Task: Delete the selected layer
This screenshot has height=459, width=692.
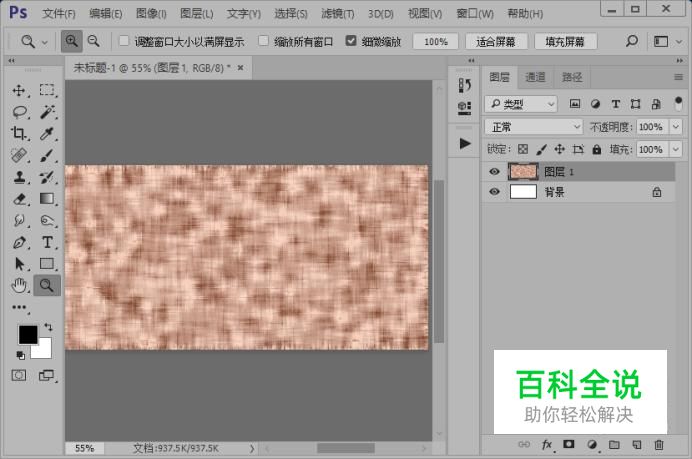Action: [x=658, y=444]
